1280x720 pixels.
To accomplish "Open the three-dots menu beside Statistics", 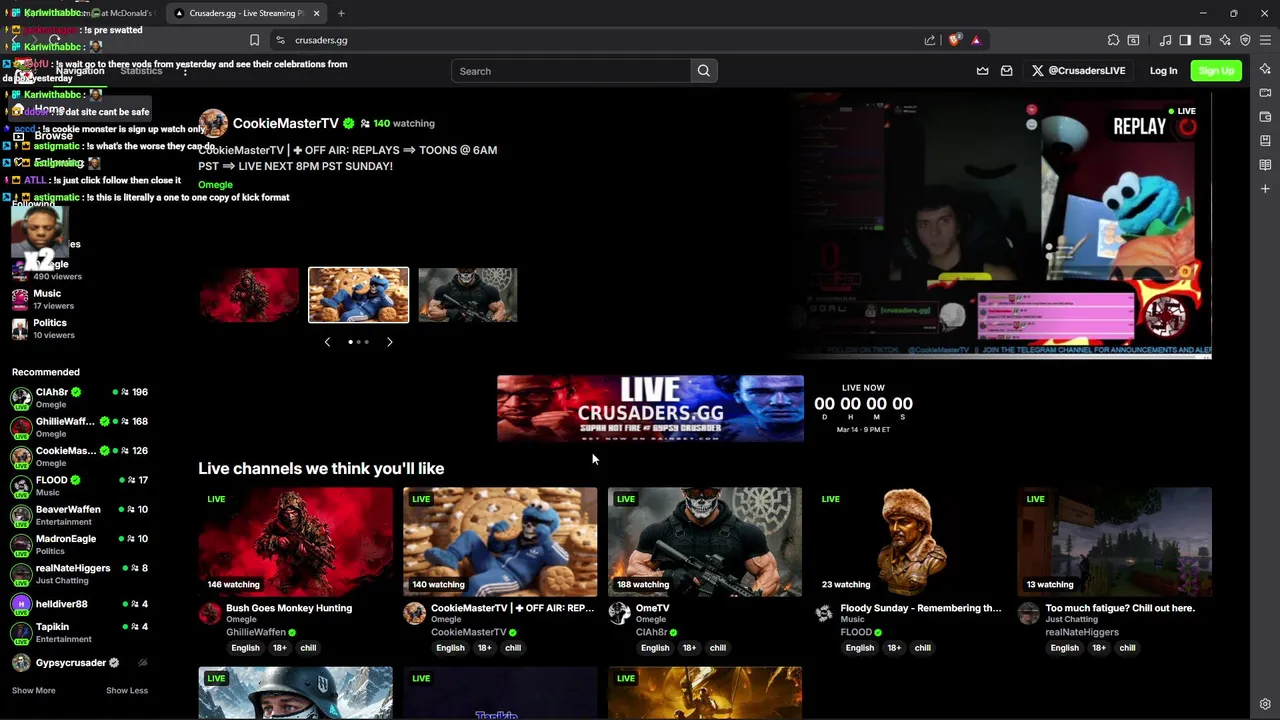I will tap(185, 71).
